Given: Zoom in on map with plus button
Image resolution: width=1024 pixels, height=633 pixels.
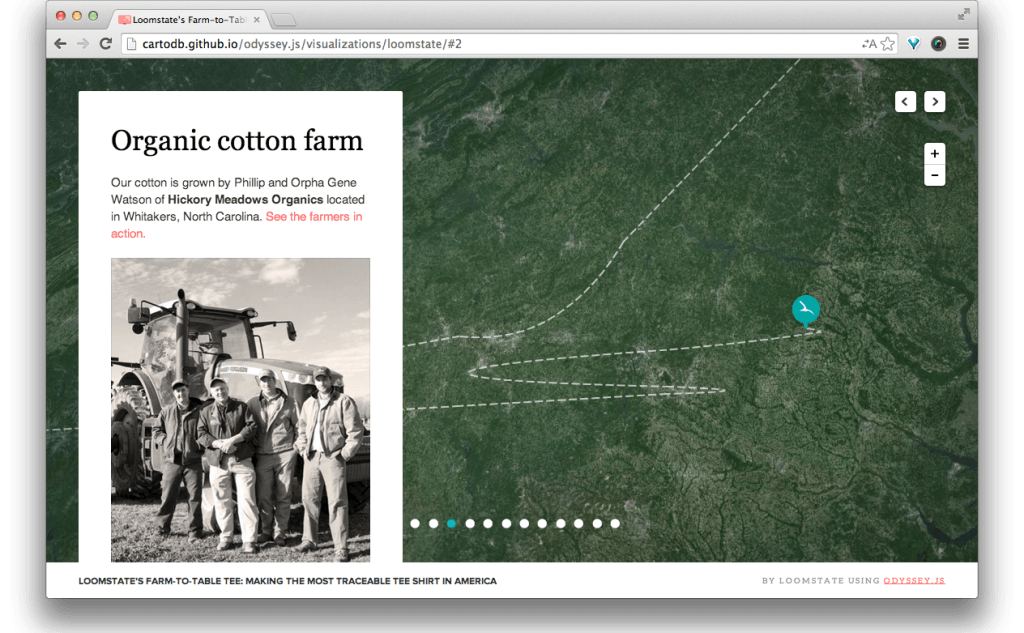Looking at the screenshot, I should [934, 154].
